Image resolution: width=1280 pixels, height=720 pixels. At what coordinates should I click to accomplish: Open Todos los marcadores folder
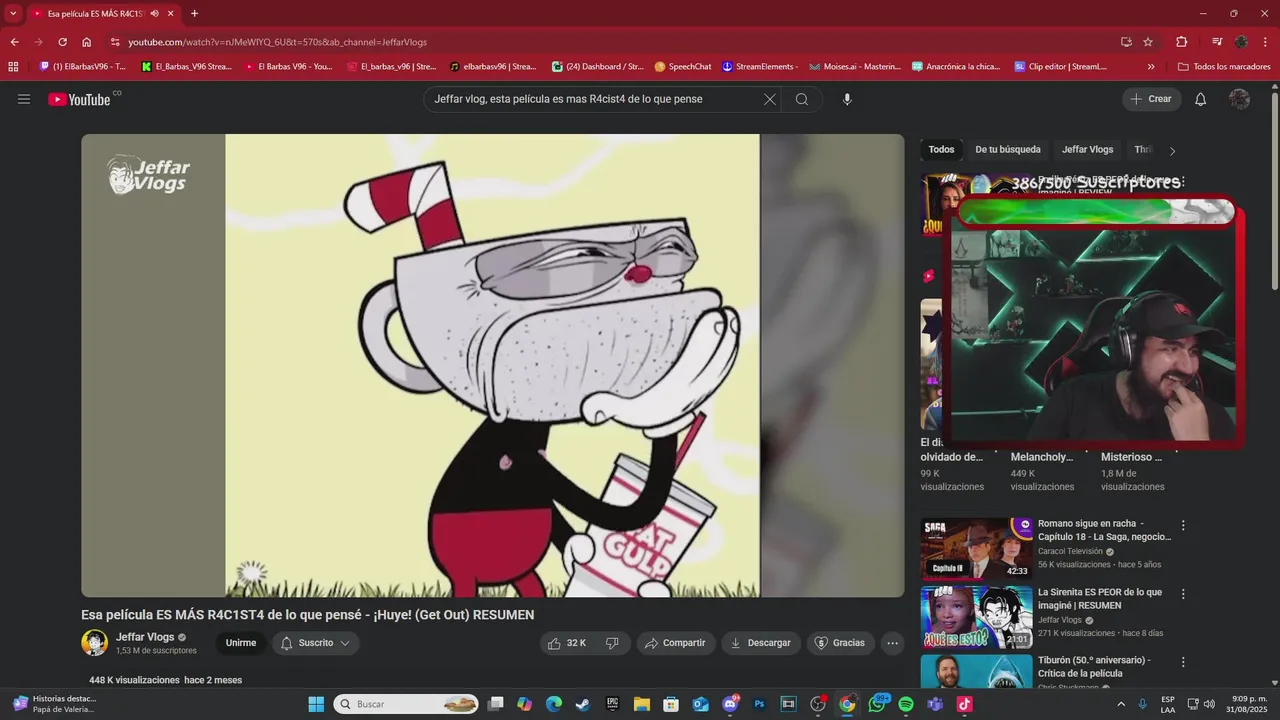(1224, 67)
